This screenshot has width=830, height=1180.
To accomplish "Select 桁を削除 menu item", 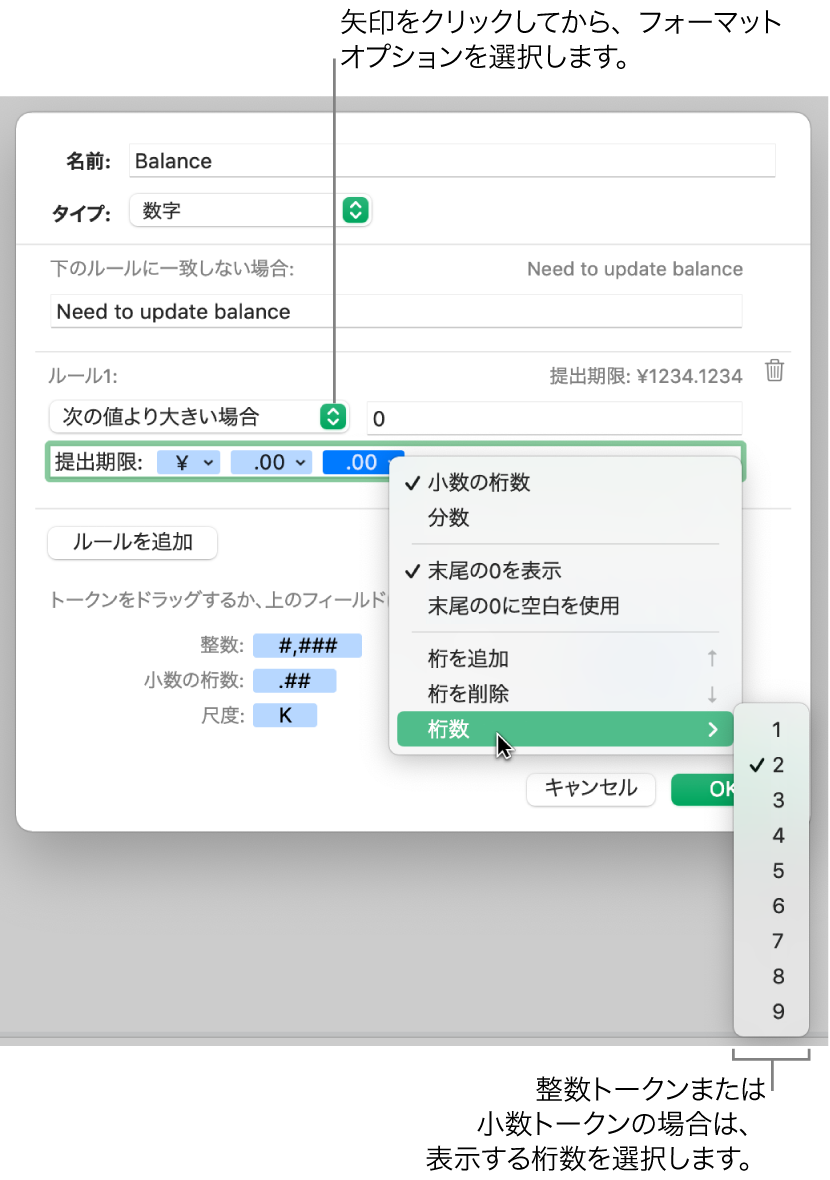I will point(565,694).
